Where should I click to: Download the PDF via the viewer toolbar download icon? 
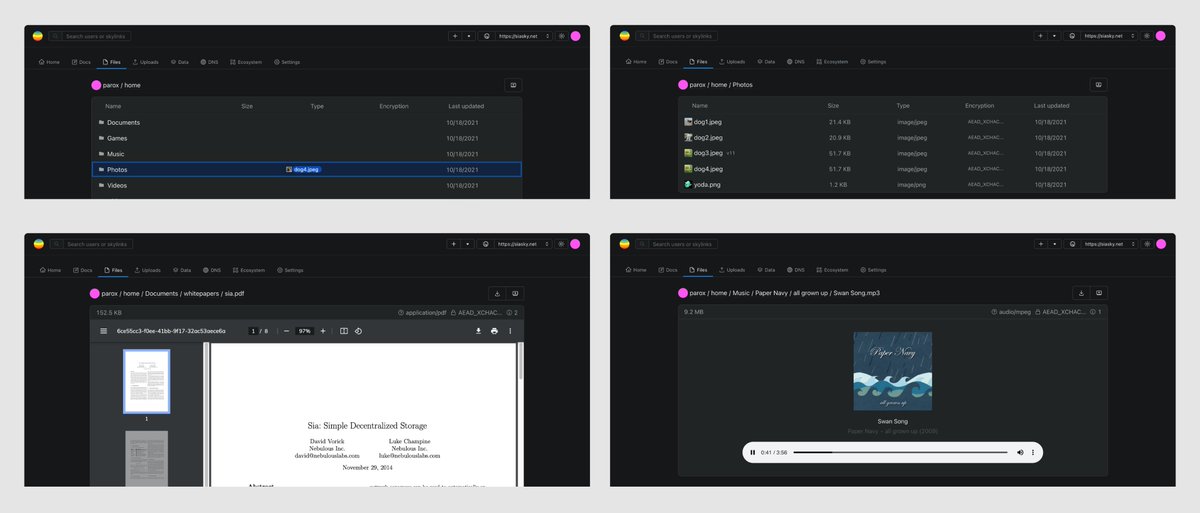pos(478,331)
